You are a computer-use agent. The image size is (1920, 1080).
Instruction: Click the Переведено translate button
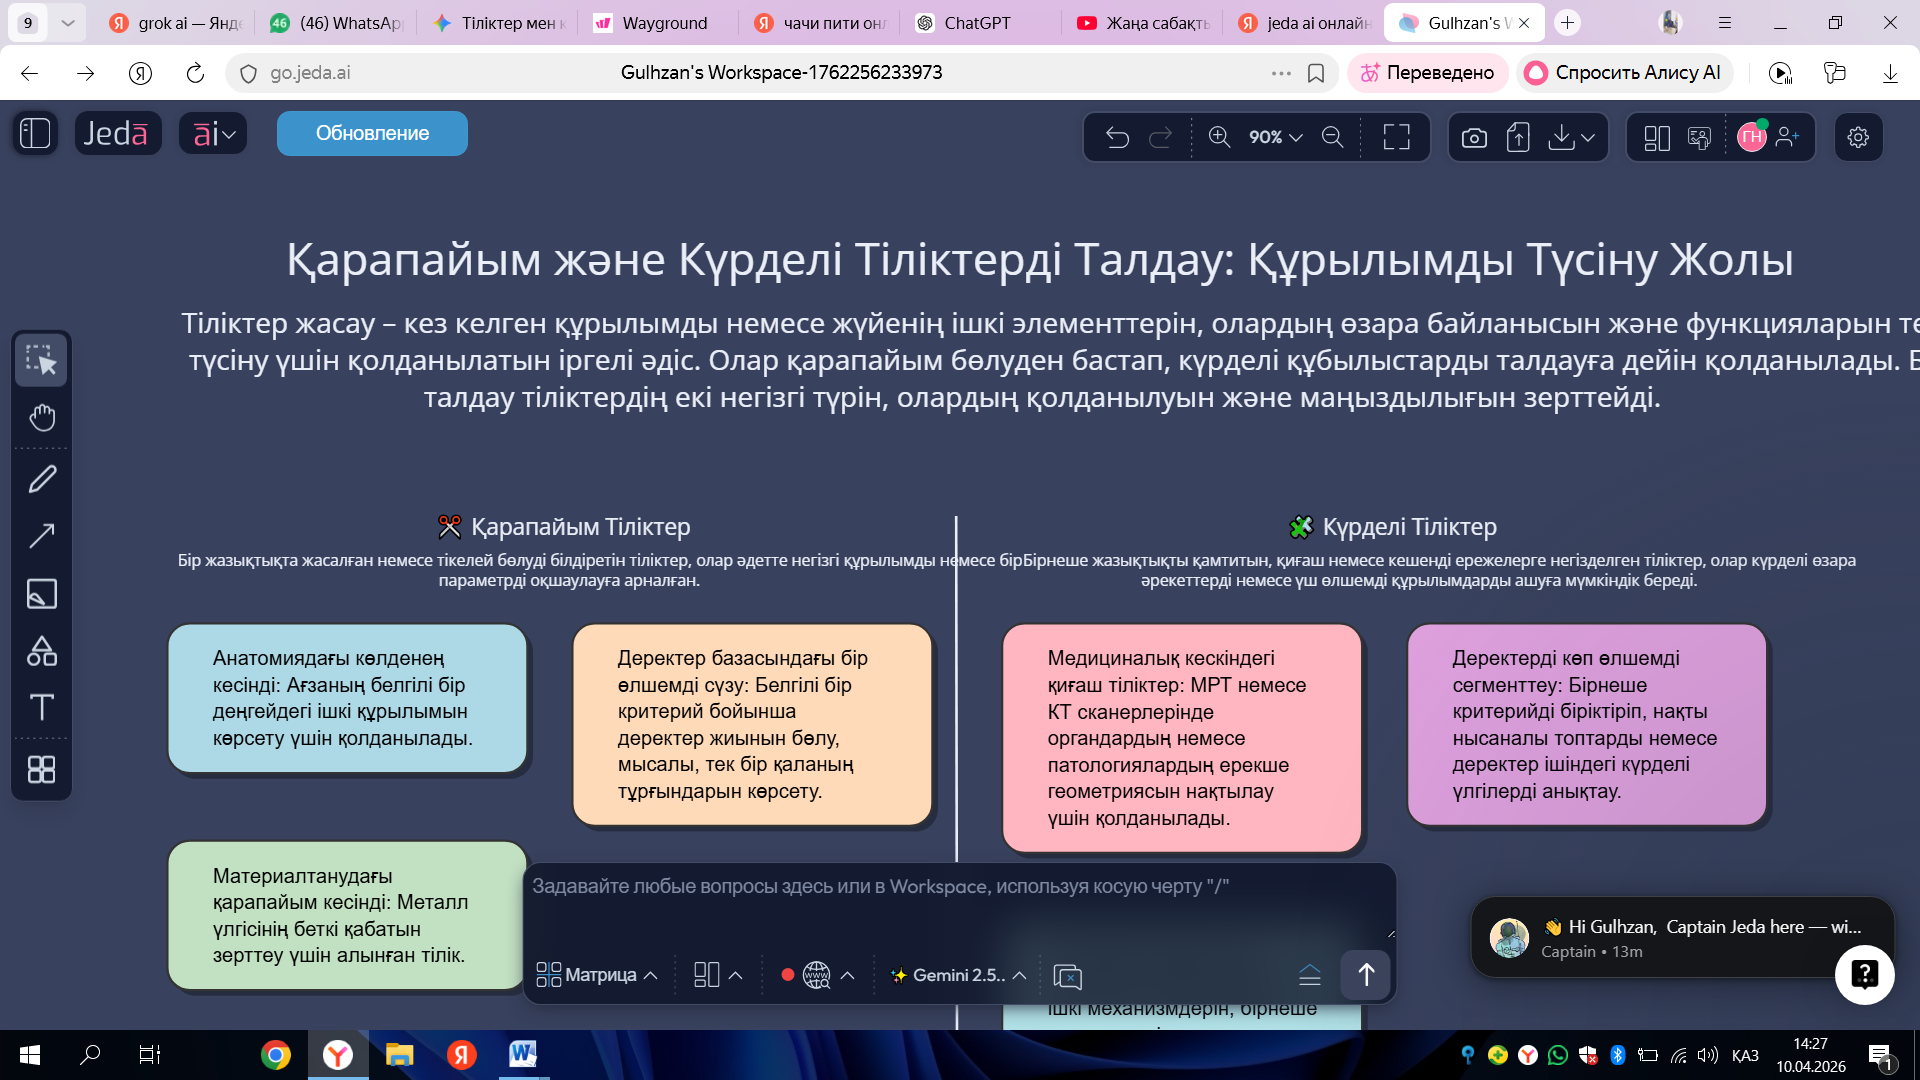(x=1427, y=72)
